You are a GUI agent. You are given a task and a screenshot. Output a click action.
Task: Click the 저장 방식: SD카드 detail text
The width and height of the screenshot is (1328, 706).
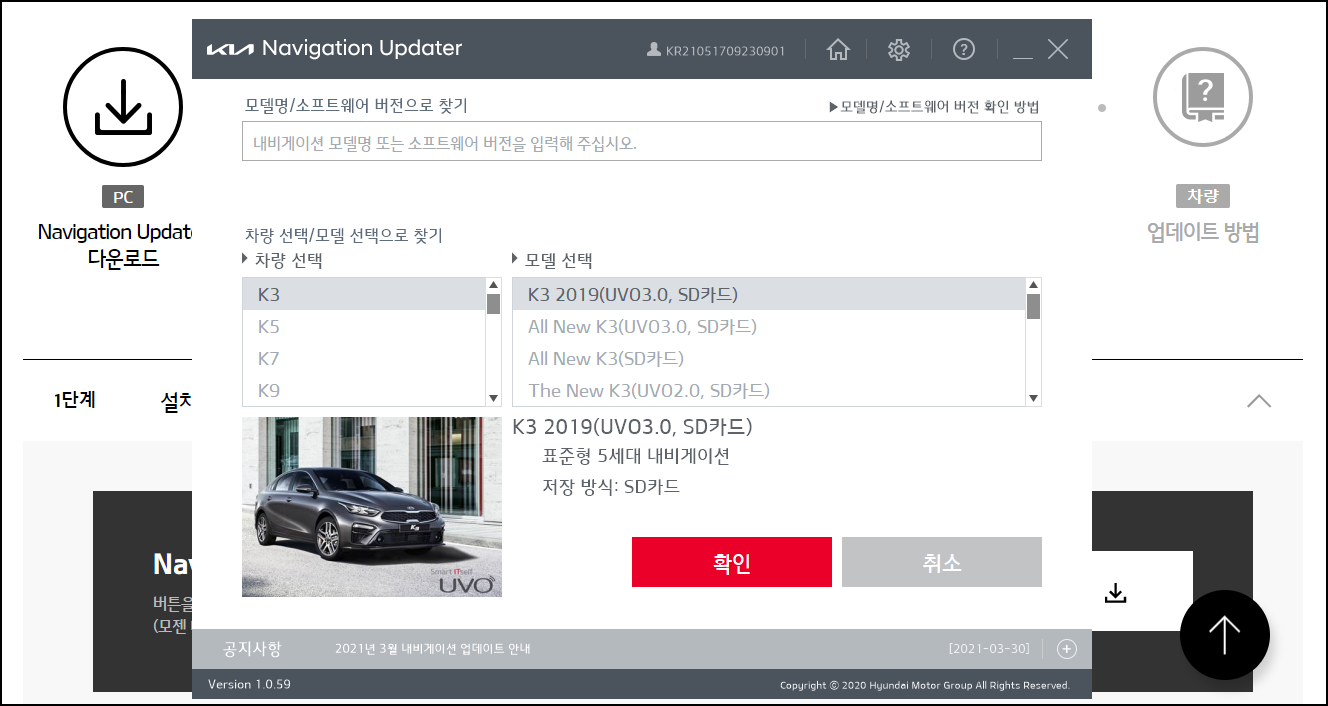(611, 487)
